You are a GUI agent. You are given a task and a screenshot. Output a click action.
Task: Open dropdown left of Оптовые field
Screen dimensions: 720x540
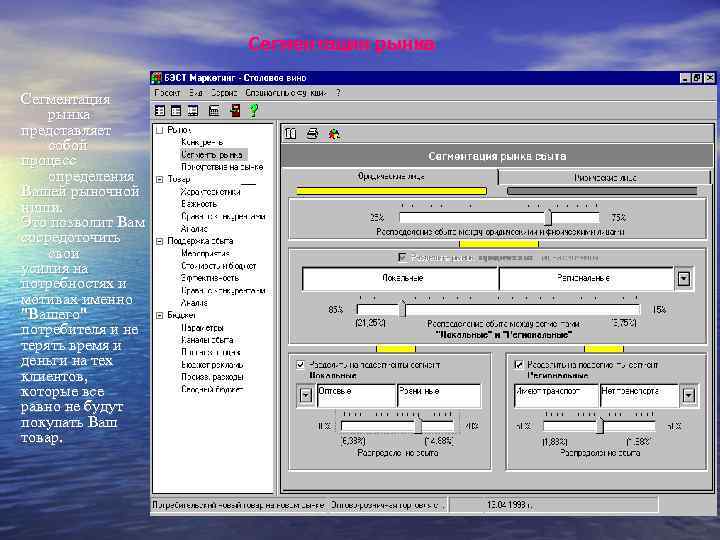[305, 396]
